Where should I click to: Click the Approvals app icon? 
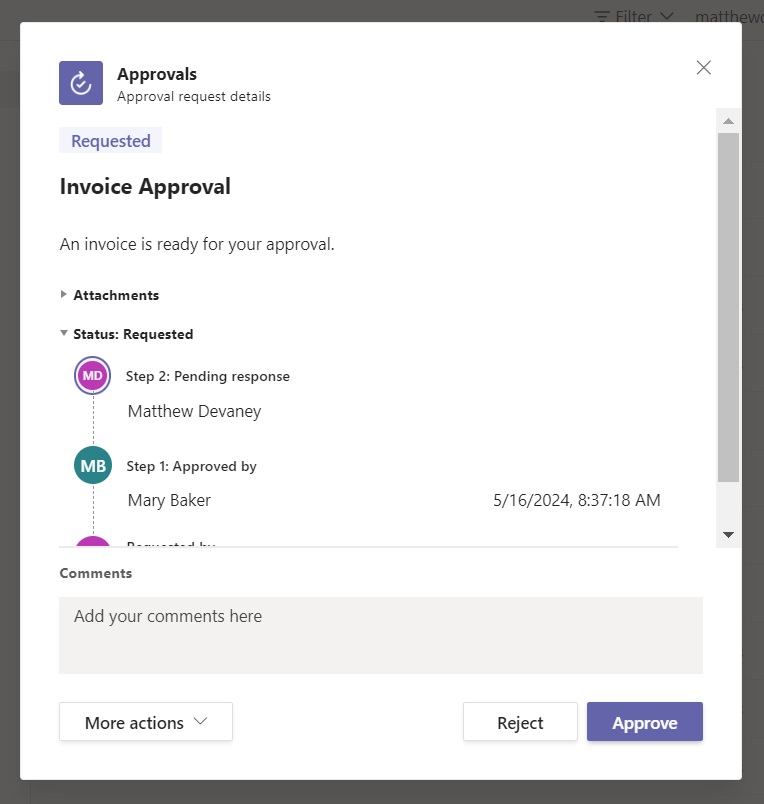pyautogui.click(x=80, y=83)
